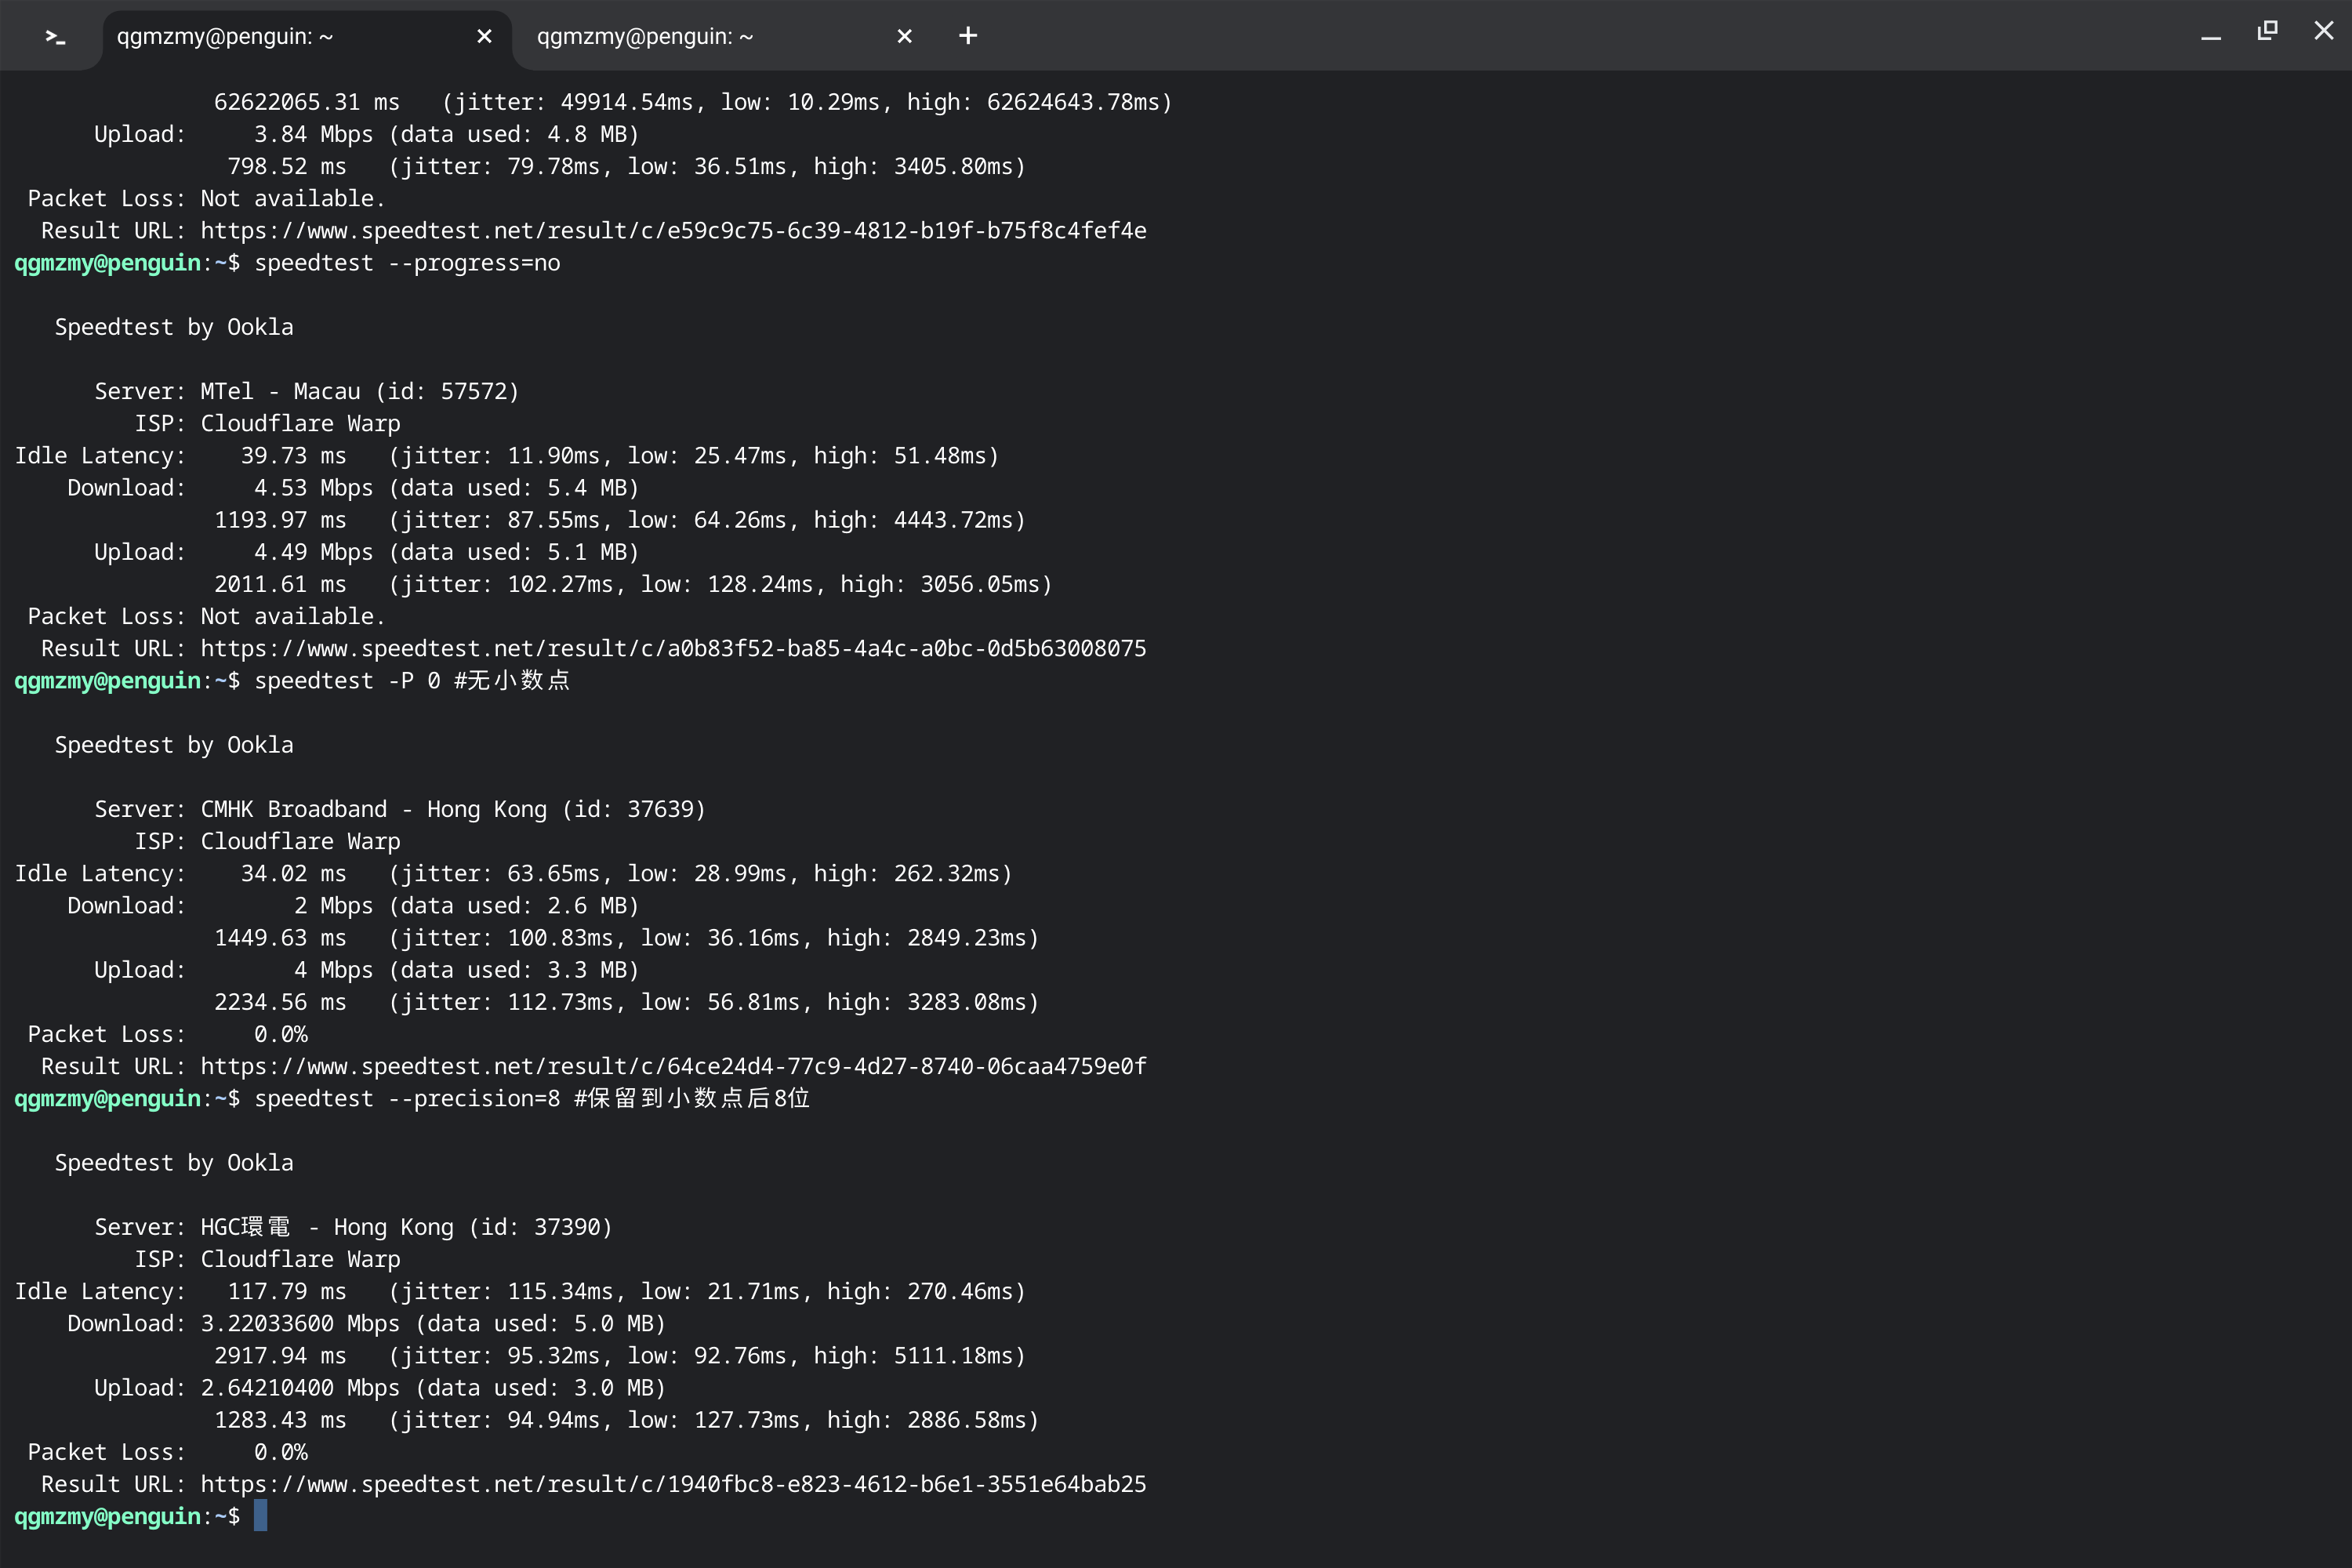2352x1568 pixels.
Task: Click latency value '1283.43 ms'
Action: click(280, 1420)
